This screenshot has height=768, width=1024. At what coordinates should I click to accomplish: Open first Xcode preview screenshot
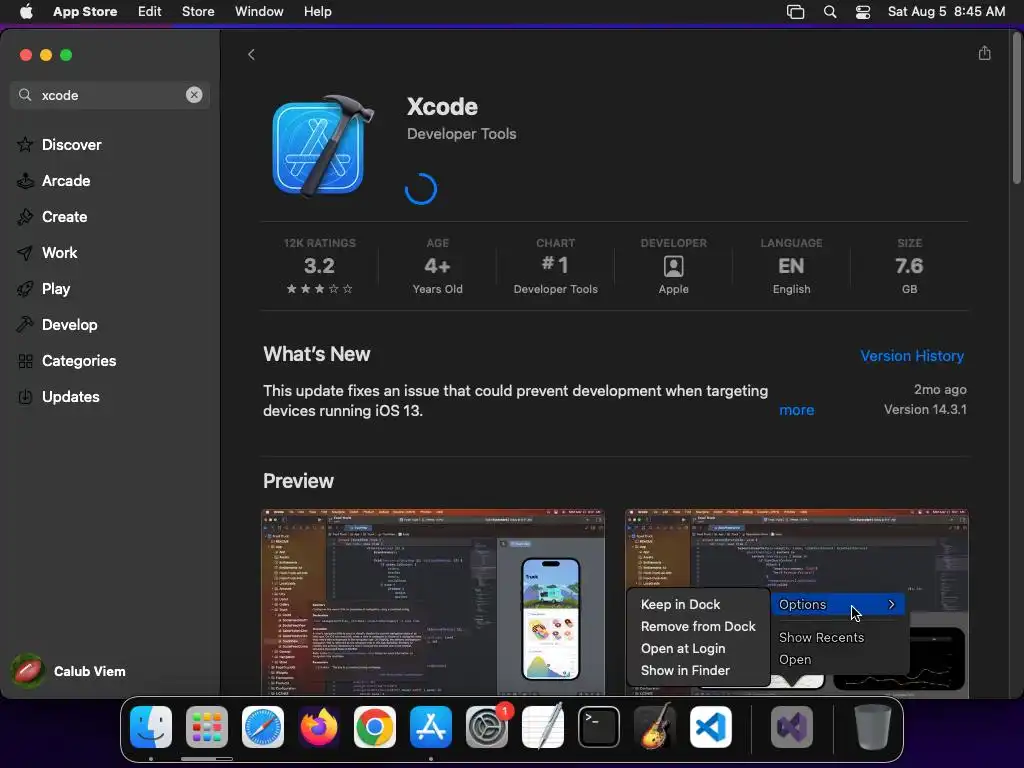coord(433,602)
